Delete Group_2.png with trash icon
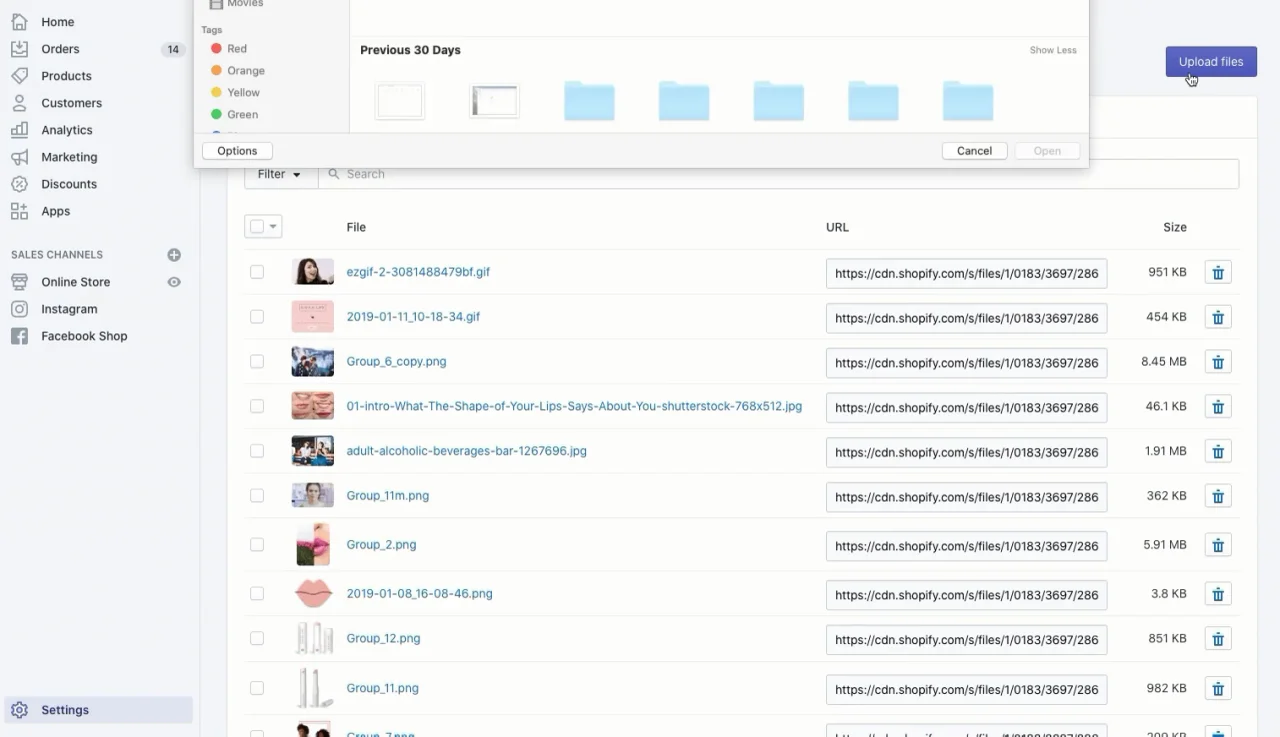The height and width of the screenshot is (737, 1280). coord(1218,545)
